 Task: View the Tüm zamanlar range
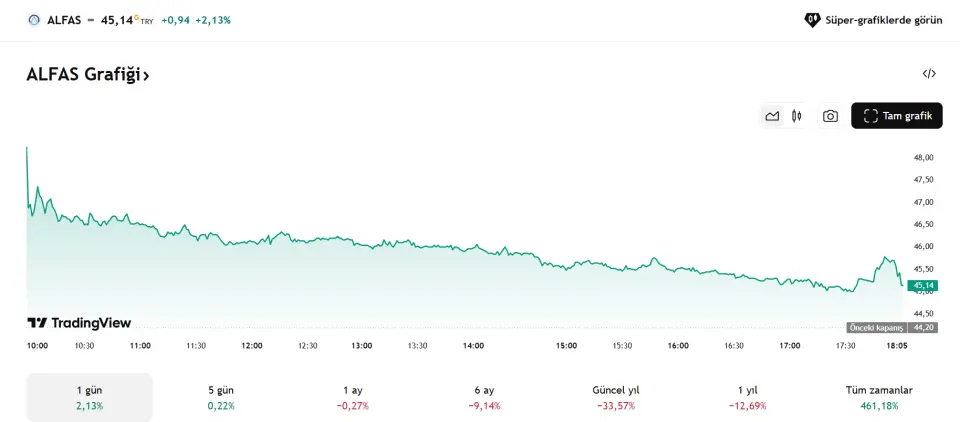click(x=879, y=397)
